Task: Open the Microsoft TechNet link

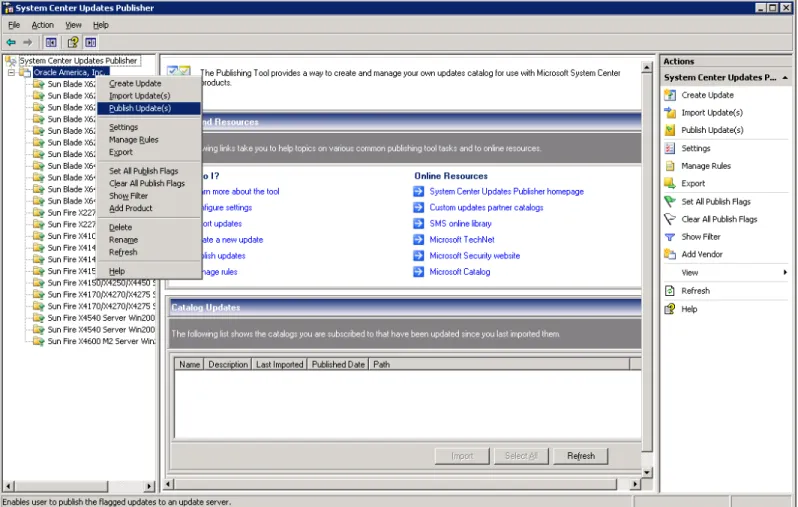Action: [x=462, y=240]
